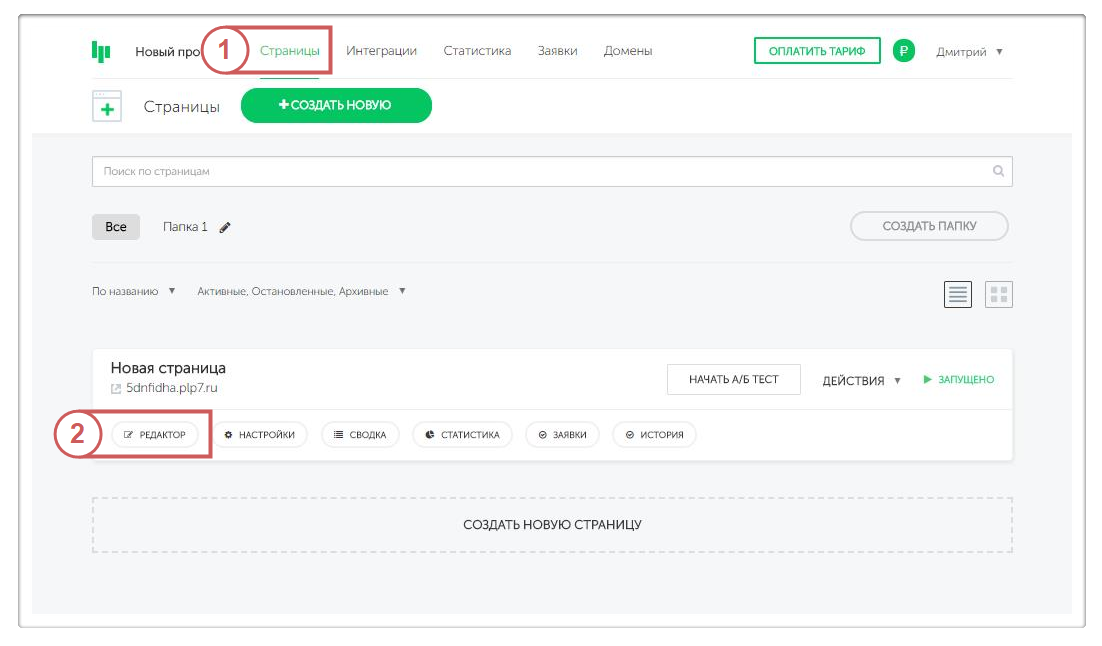Screen dimensions: 1102x646
Task: Click the new page plus icon
Action: point(107,106)
